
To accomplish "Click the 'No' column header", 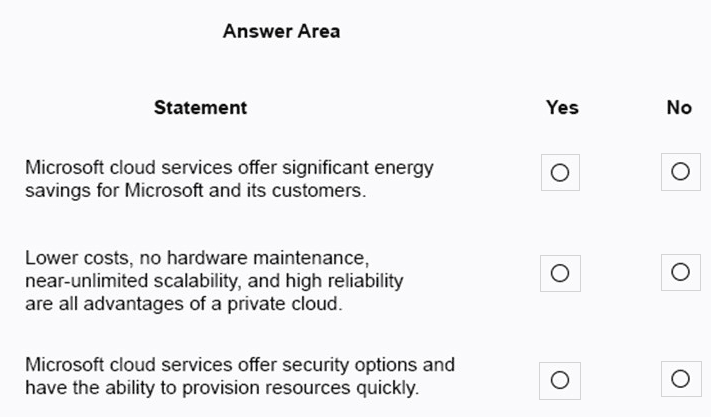I will click(679, 107).
